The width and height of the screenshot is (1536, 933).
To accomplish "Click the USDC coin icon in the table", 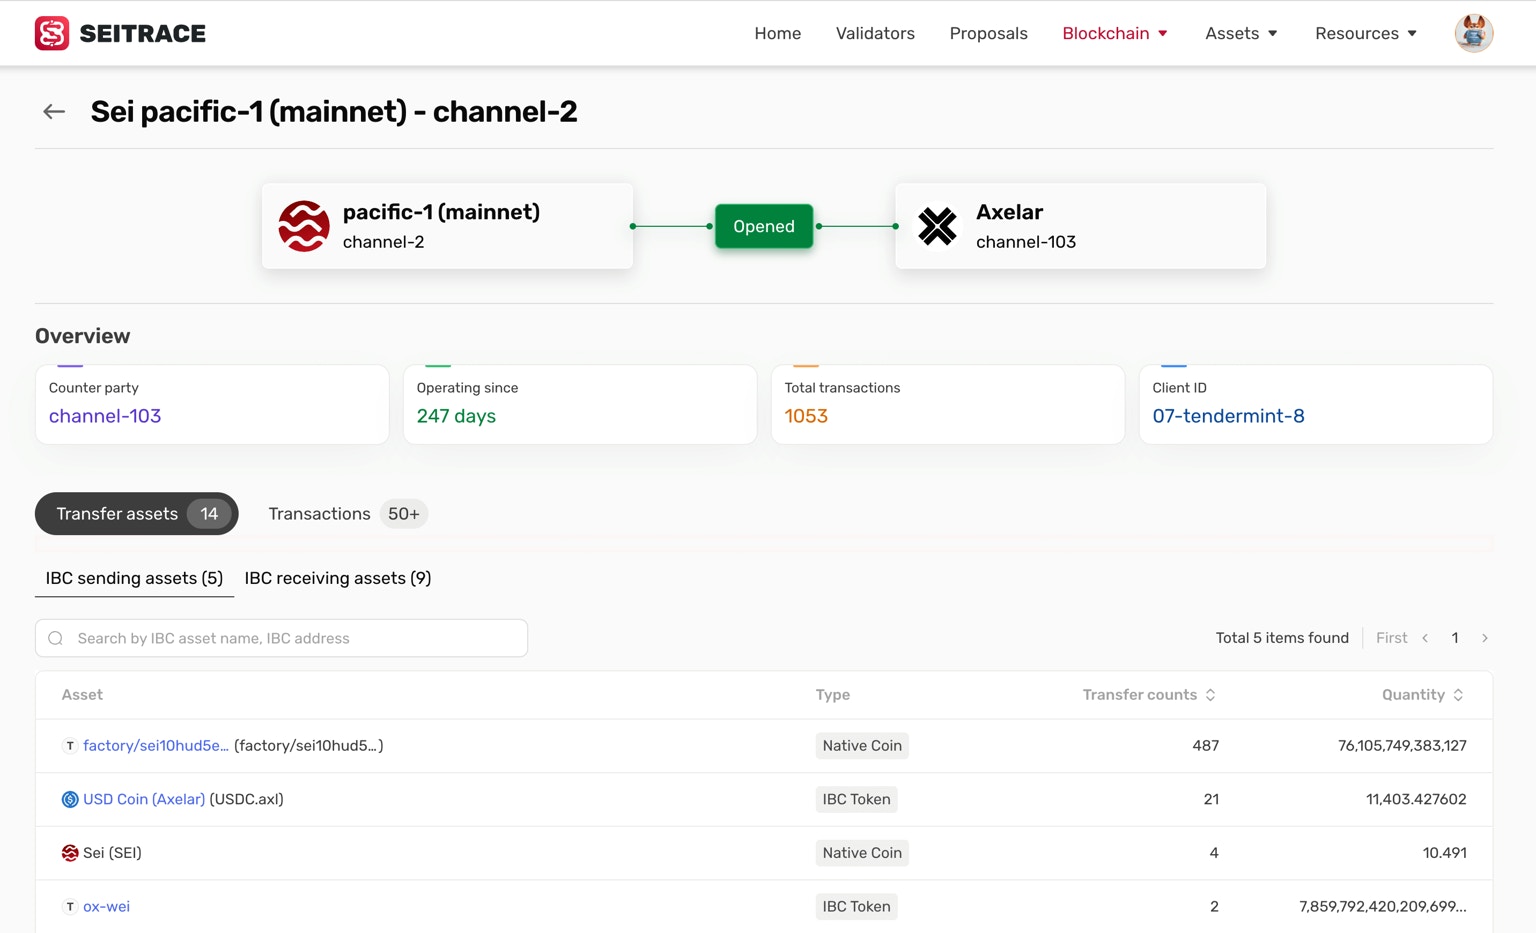I will (x=69, y=799).
